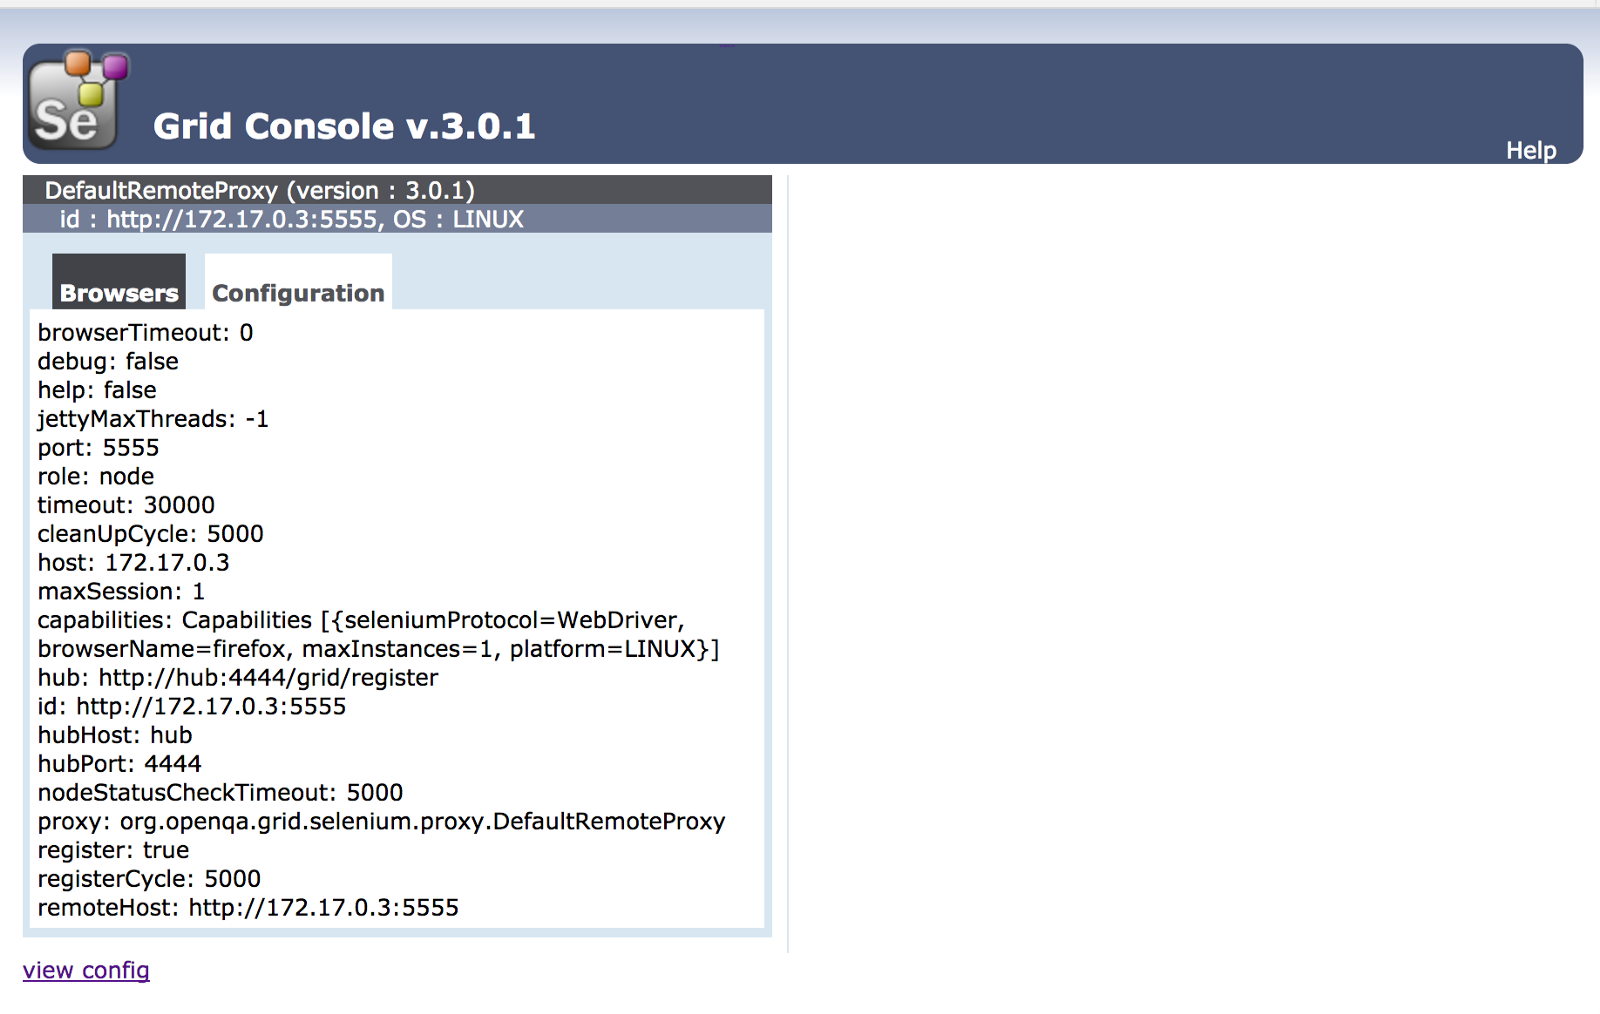Click the id: http://172.17.0.3:5555 config line
1600x1014 pixels.
pos(192,707)
